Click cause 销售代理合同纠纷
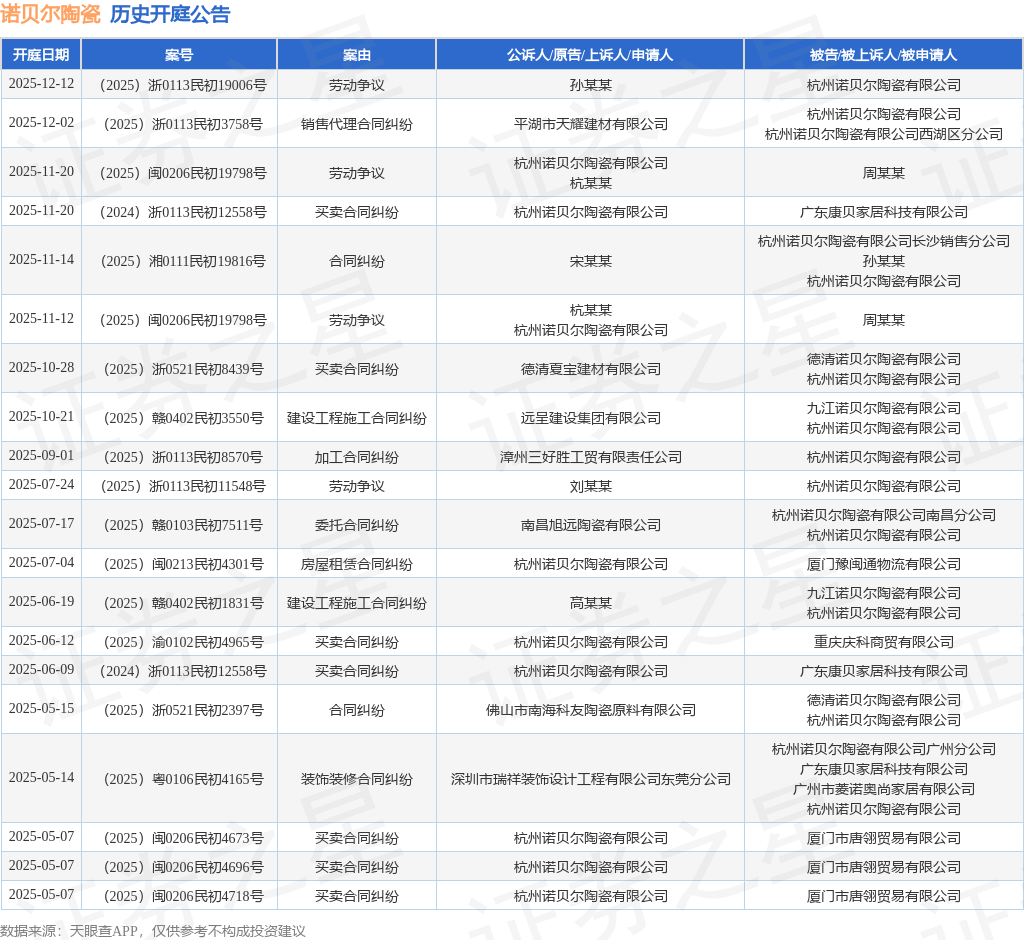 click(x=357, y=124)
